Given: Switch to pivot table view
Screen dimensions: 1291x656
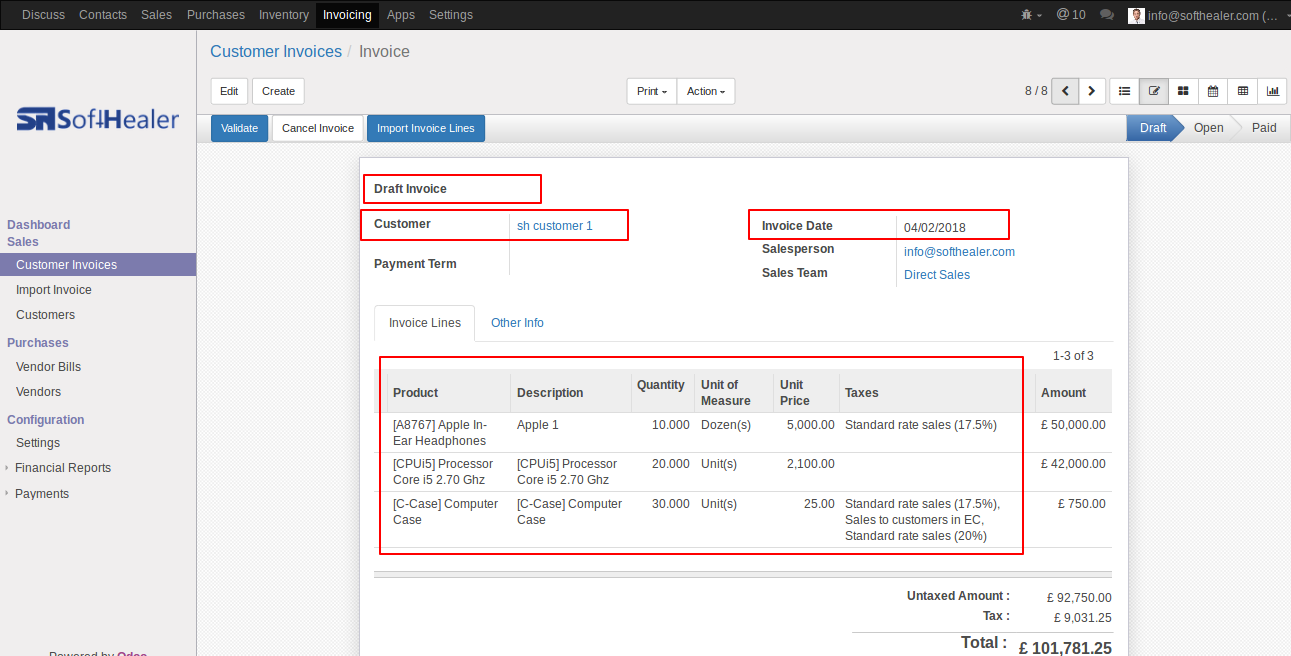Looking at the screenshot, I should (x=1243, y=91).
